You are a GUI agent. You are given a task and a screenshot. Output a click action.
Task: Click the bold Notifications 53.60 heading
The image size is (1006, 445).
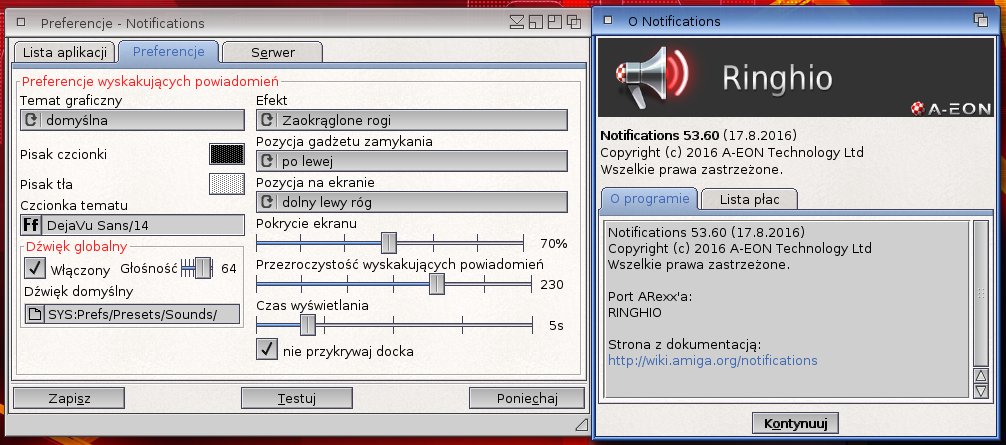(x=660, y=136)
